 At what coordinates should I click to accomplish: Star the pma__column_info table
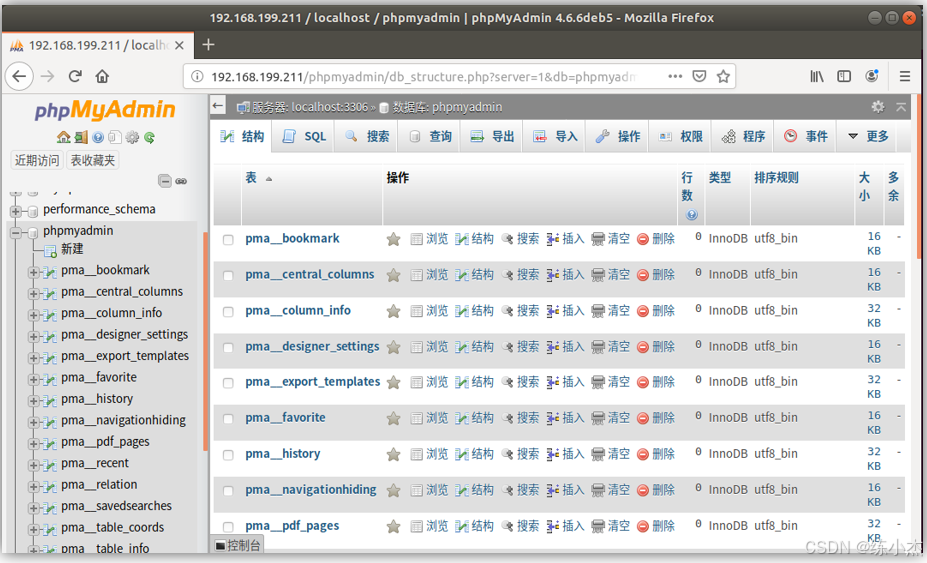point(393,311)
